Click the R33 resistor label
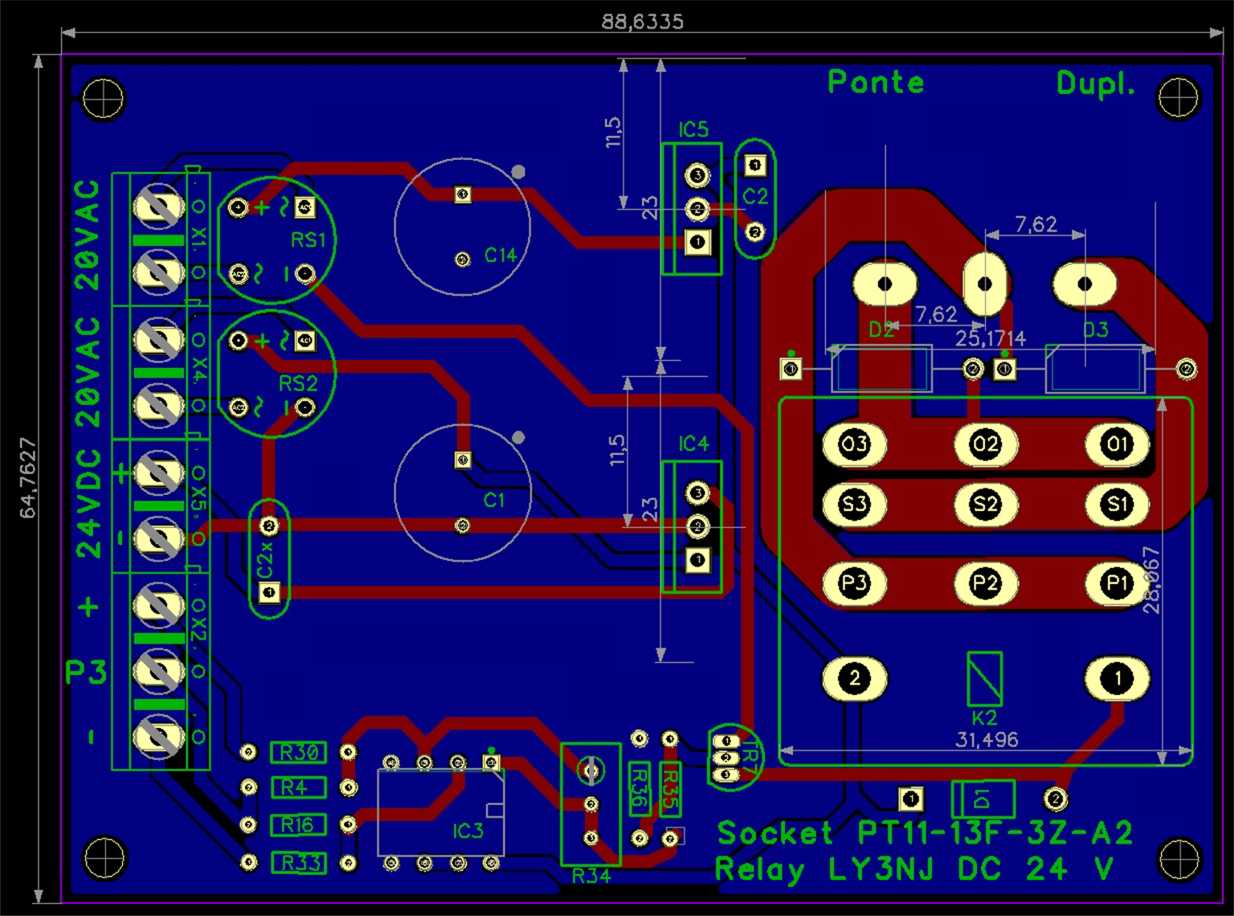 pyautogui.click(x=297, y=862)
